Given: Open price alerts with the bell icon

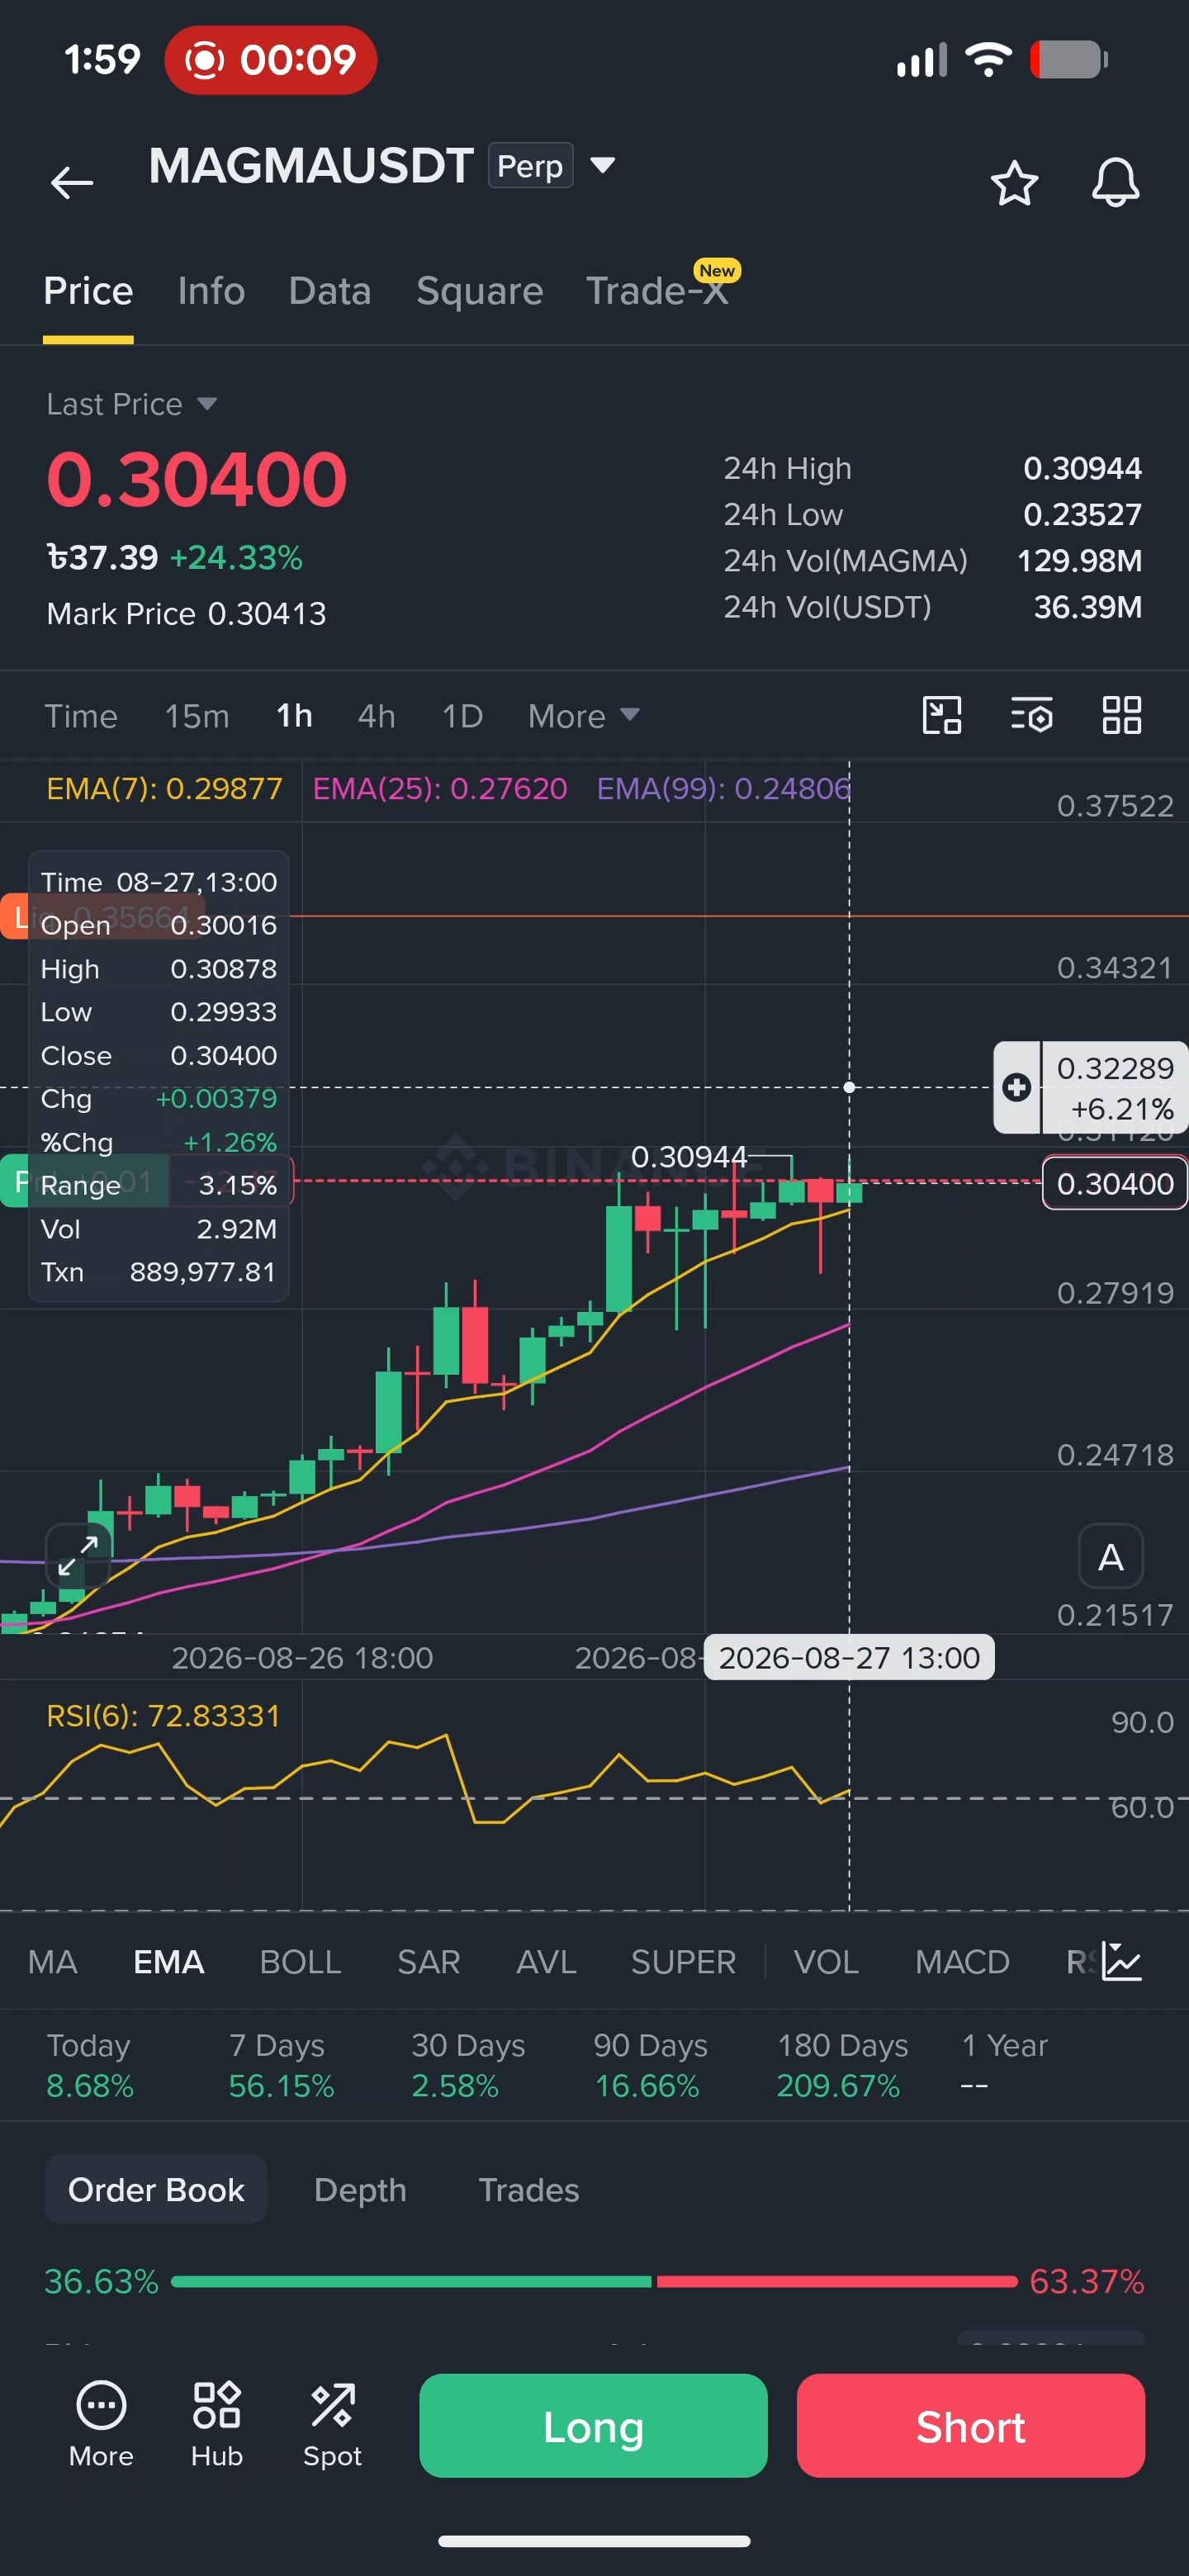Looking at the screenshot, I should 1115,183.
